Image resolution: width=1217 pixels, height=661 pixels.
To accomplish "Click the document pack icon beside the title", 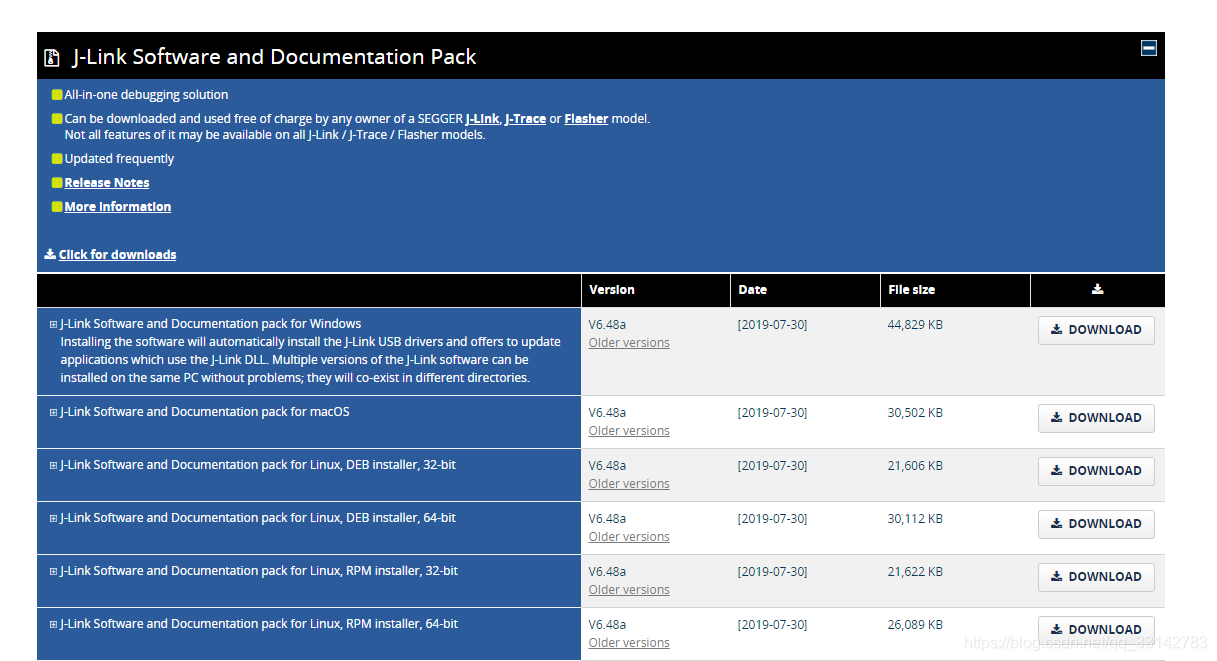I will click(52, 58).
